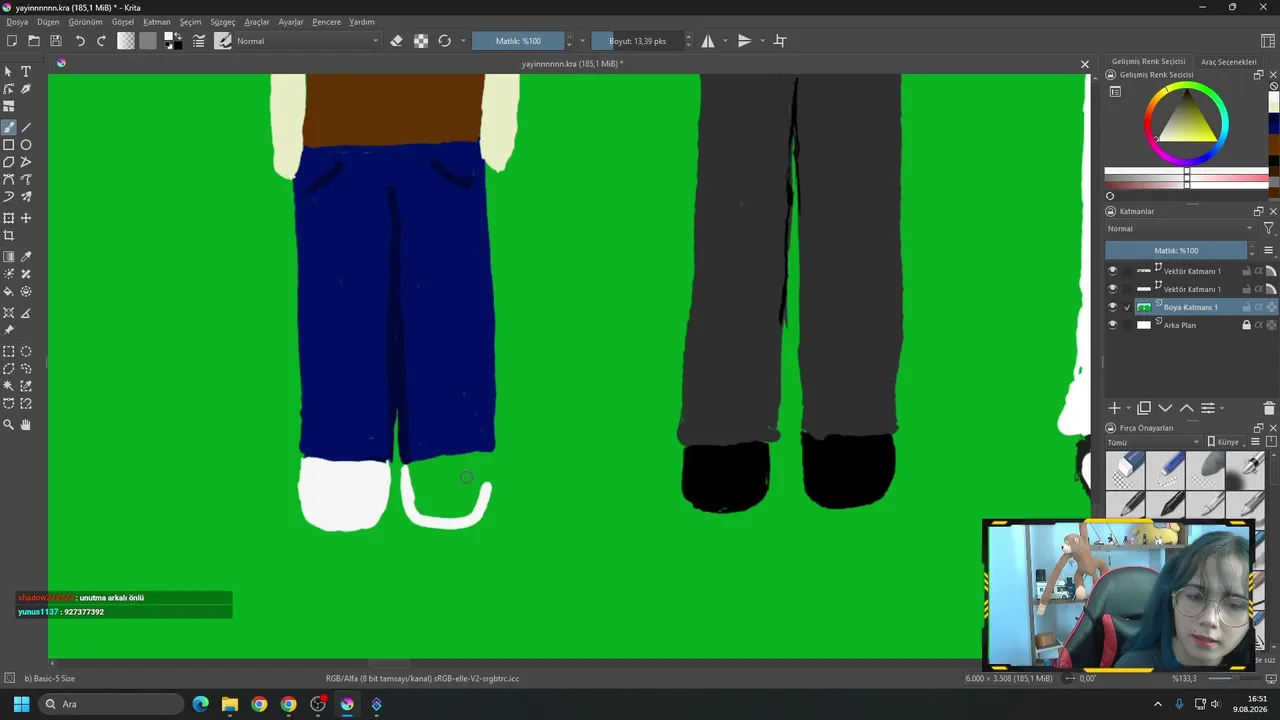Hide the Boya Katmanı 1 layer
The image size is (1280, 720).
tap(1112, 307)
